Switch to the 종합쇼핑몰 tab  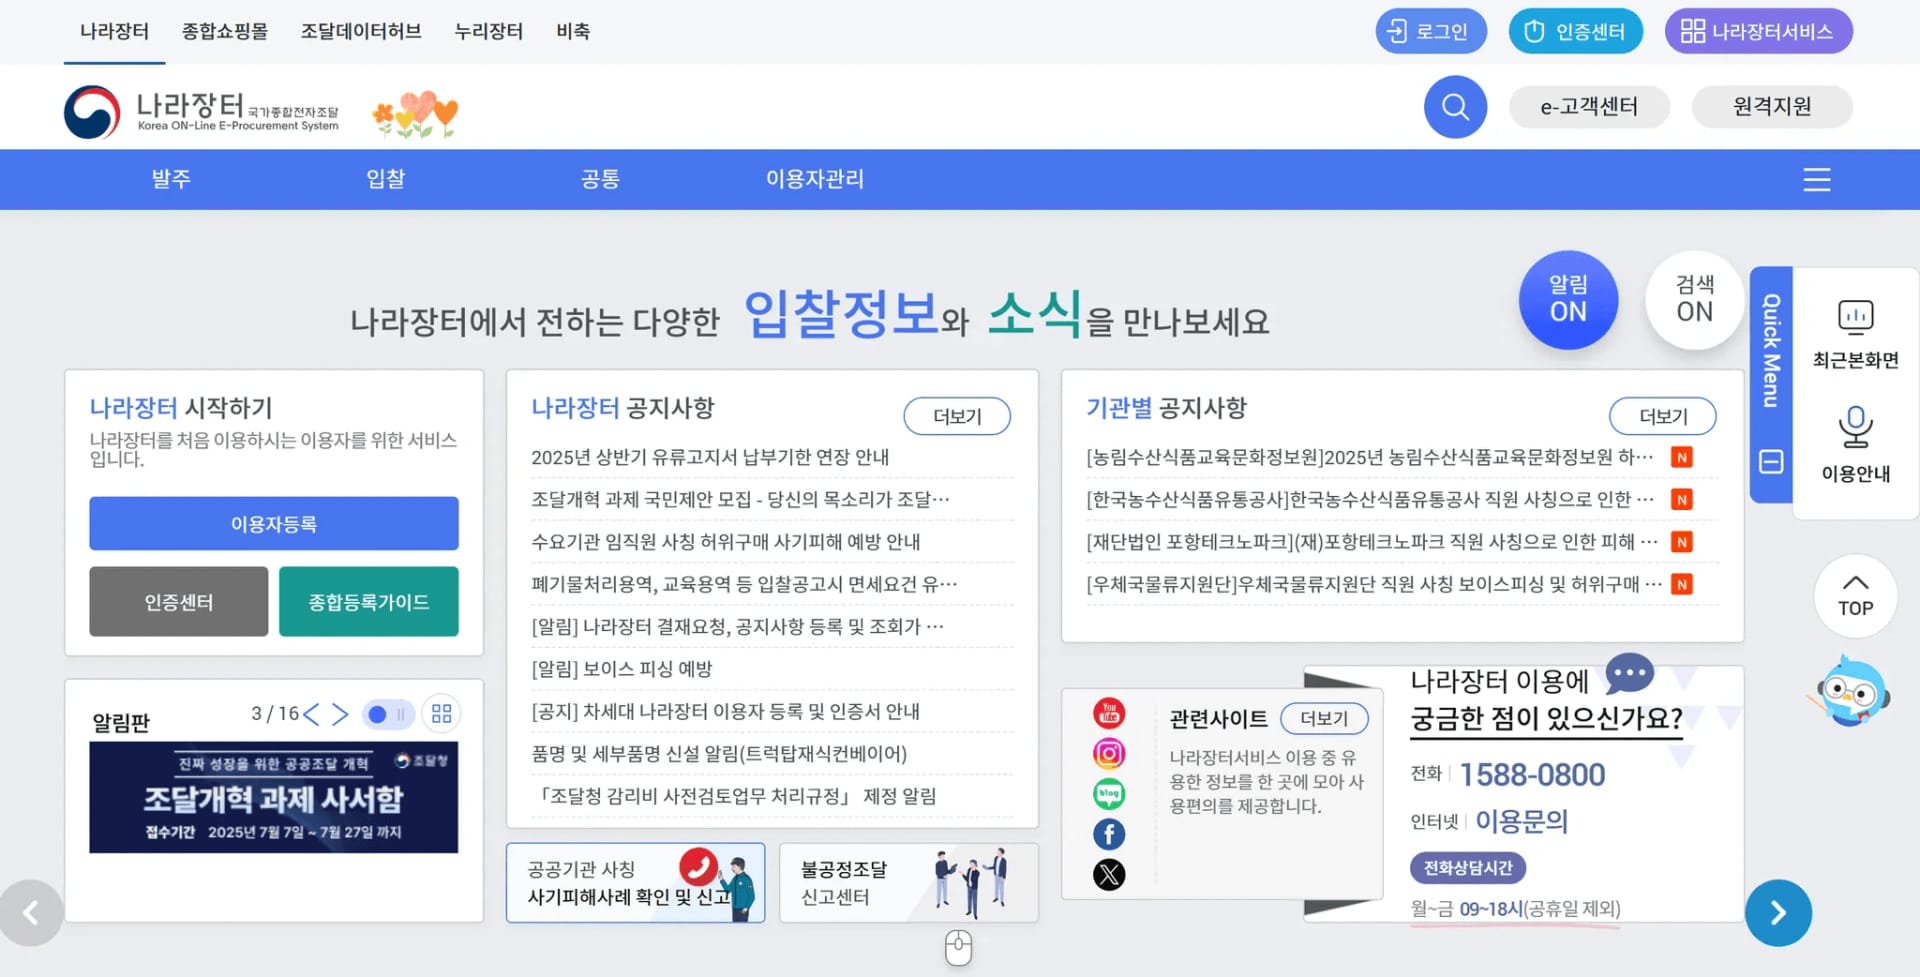(x=225, y=31)
